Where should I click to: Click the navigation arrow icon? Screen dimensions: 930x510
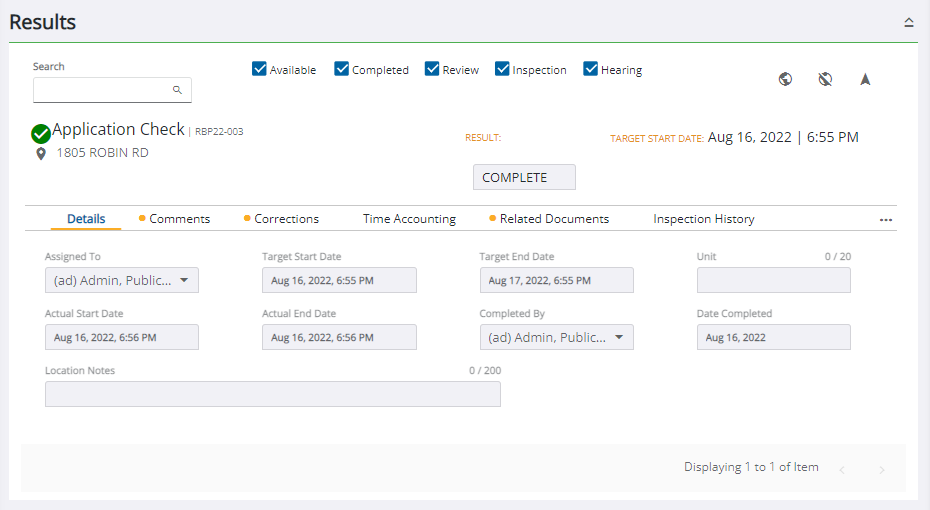tap(865, 80)
